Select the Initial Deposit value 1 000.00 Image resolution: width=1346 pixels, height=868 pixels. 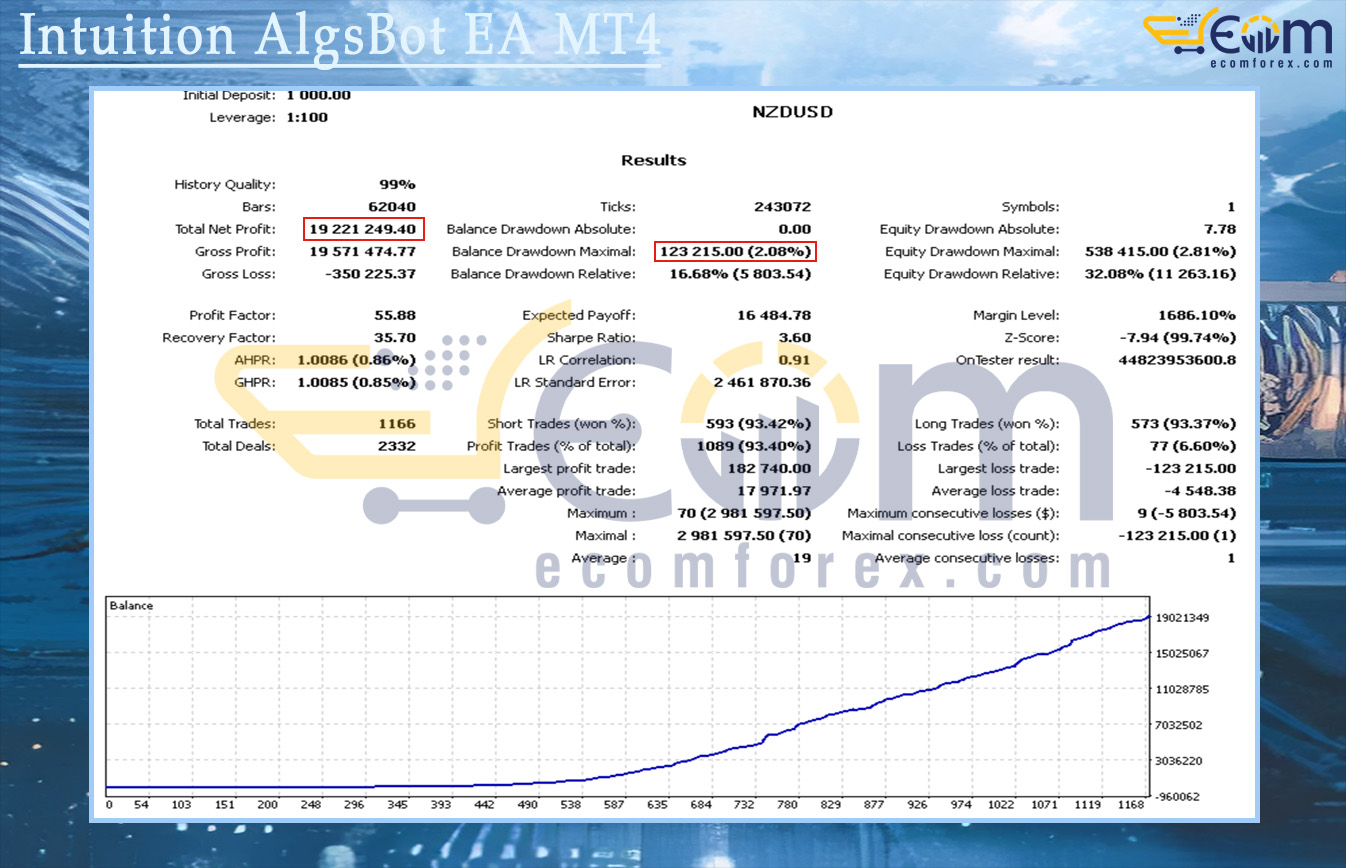click(318, 95)
